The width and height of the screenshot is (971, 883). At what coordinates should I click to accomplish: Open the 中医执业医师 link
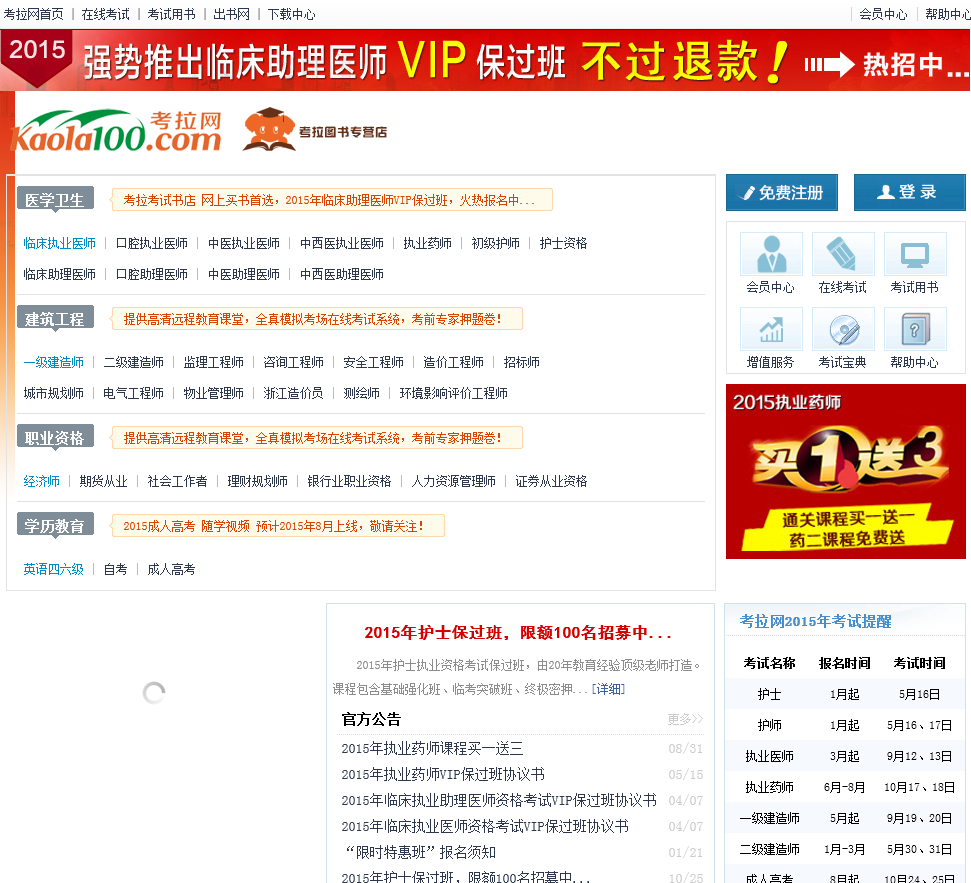[x=244, y=243]
